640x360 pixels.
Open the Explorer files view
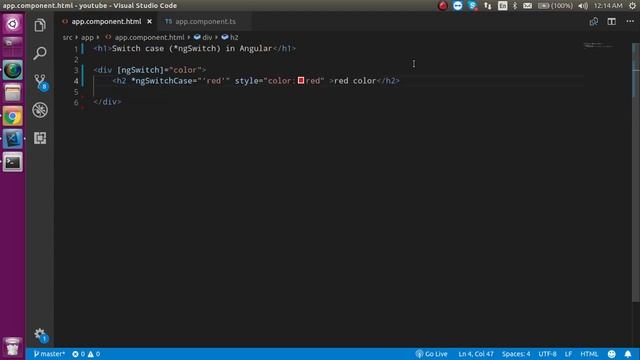[x=40, y=25]
